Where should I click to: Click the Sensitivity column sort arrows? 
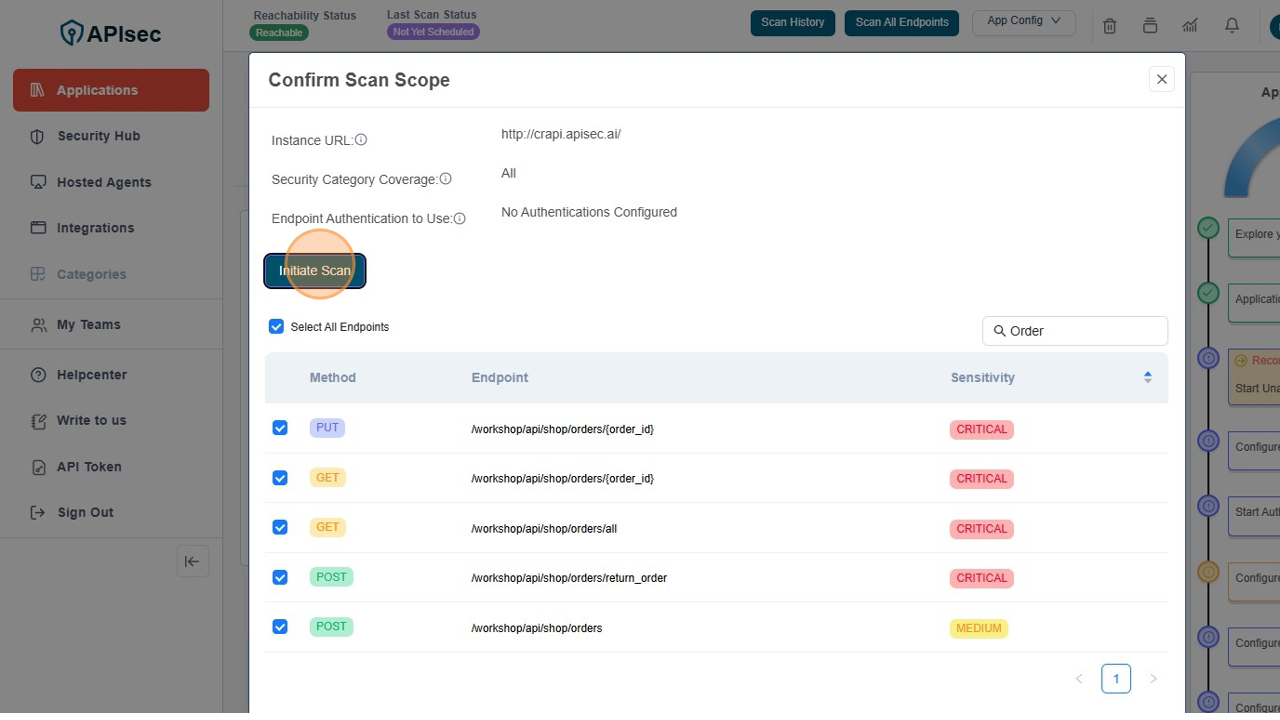[x=1147, y=377]
